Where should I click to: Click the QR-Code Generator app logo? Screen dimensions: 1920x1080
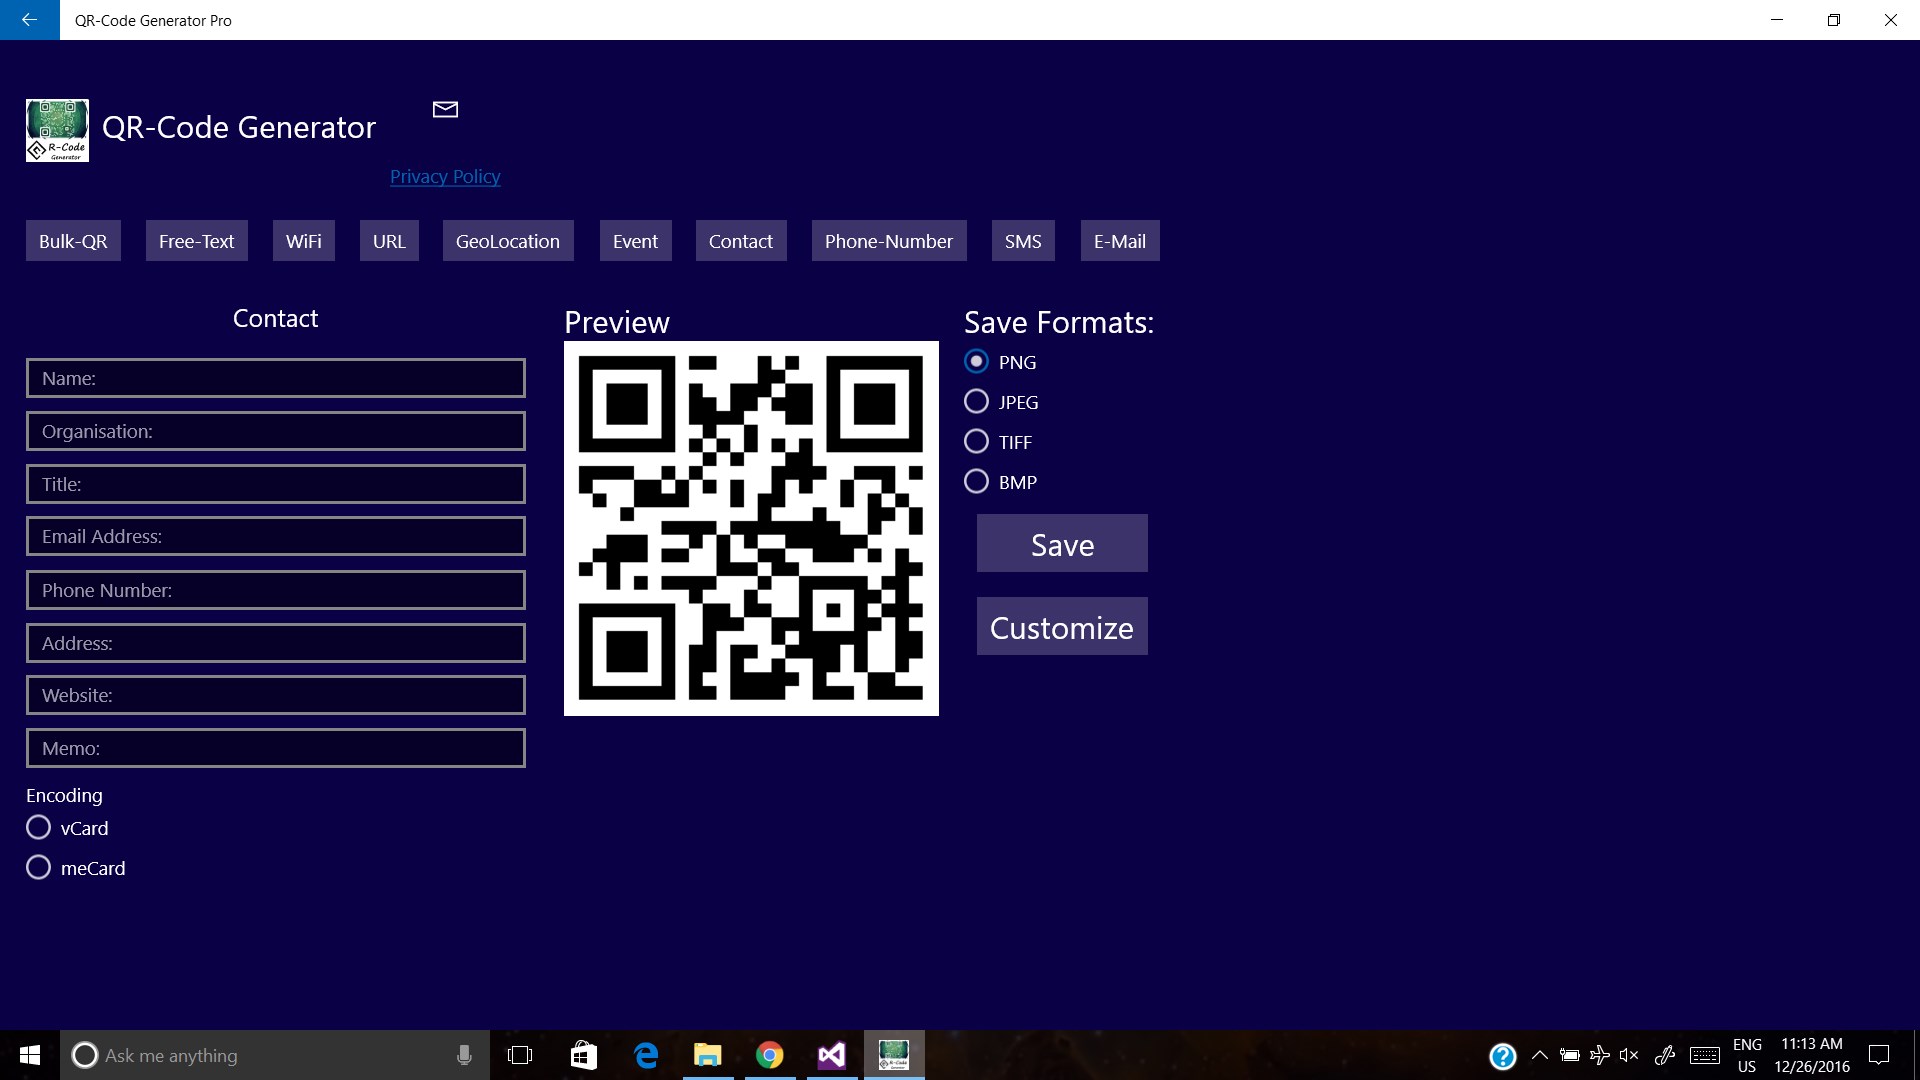(57, 130)
